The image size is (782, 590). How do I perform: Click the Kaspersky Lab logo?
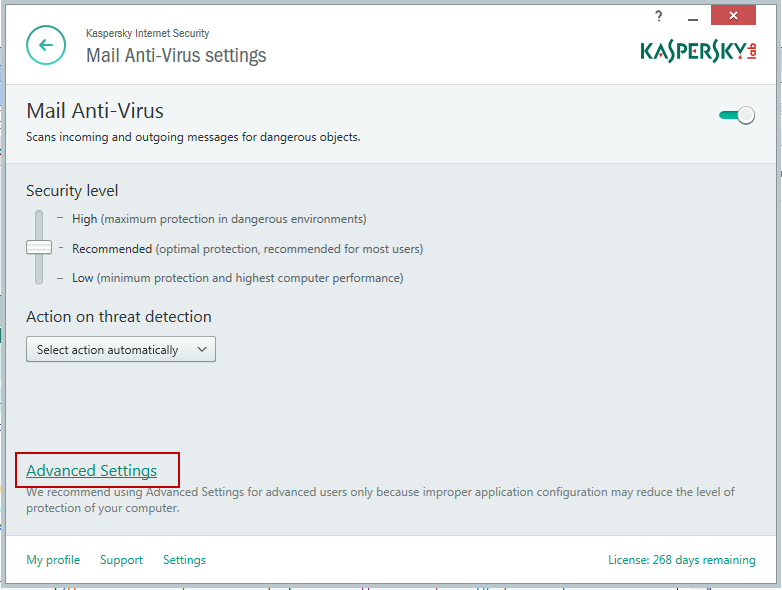tap(698, 51)
